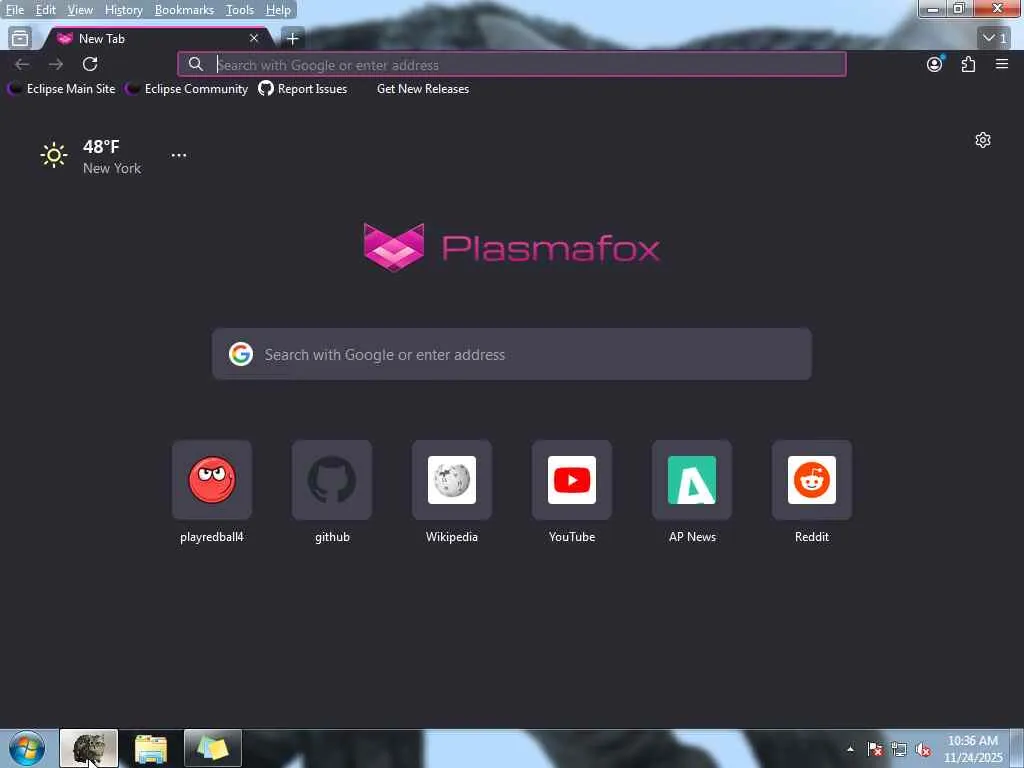Open Eclipse Main Site bookmark
This screenshot has height=768, width=1024.
point(61,89)
